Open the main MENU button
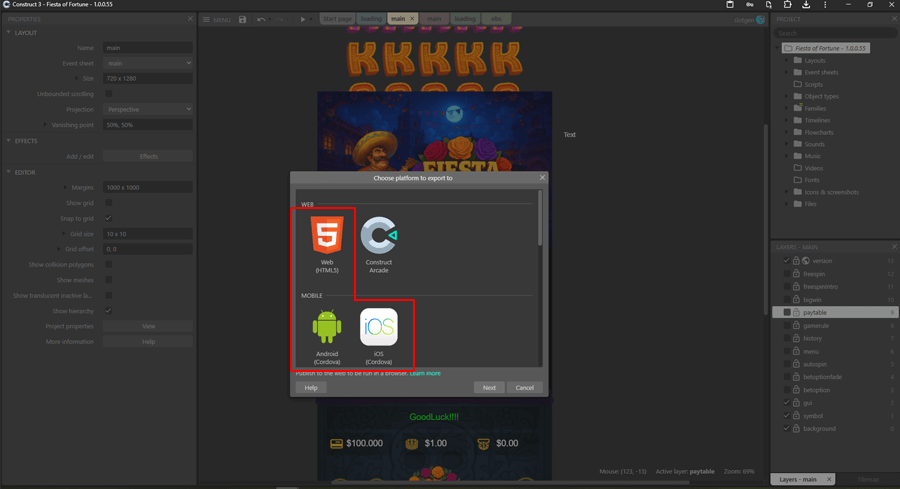The width and height of the screenshot is (900, 489). tap(217, 19)
